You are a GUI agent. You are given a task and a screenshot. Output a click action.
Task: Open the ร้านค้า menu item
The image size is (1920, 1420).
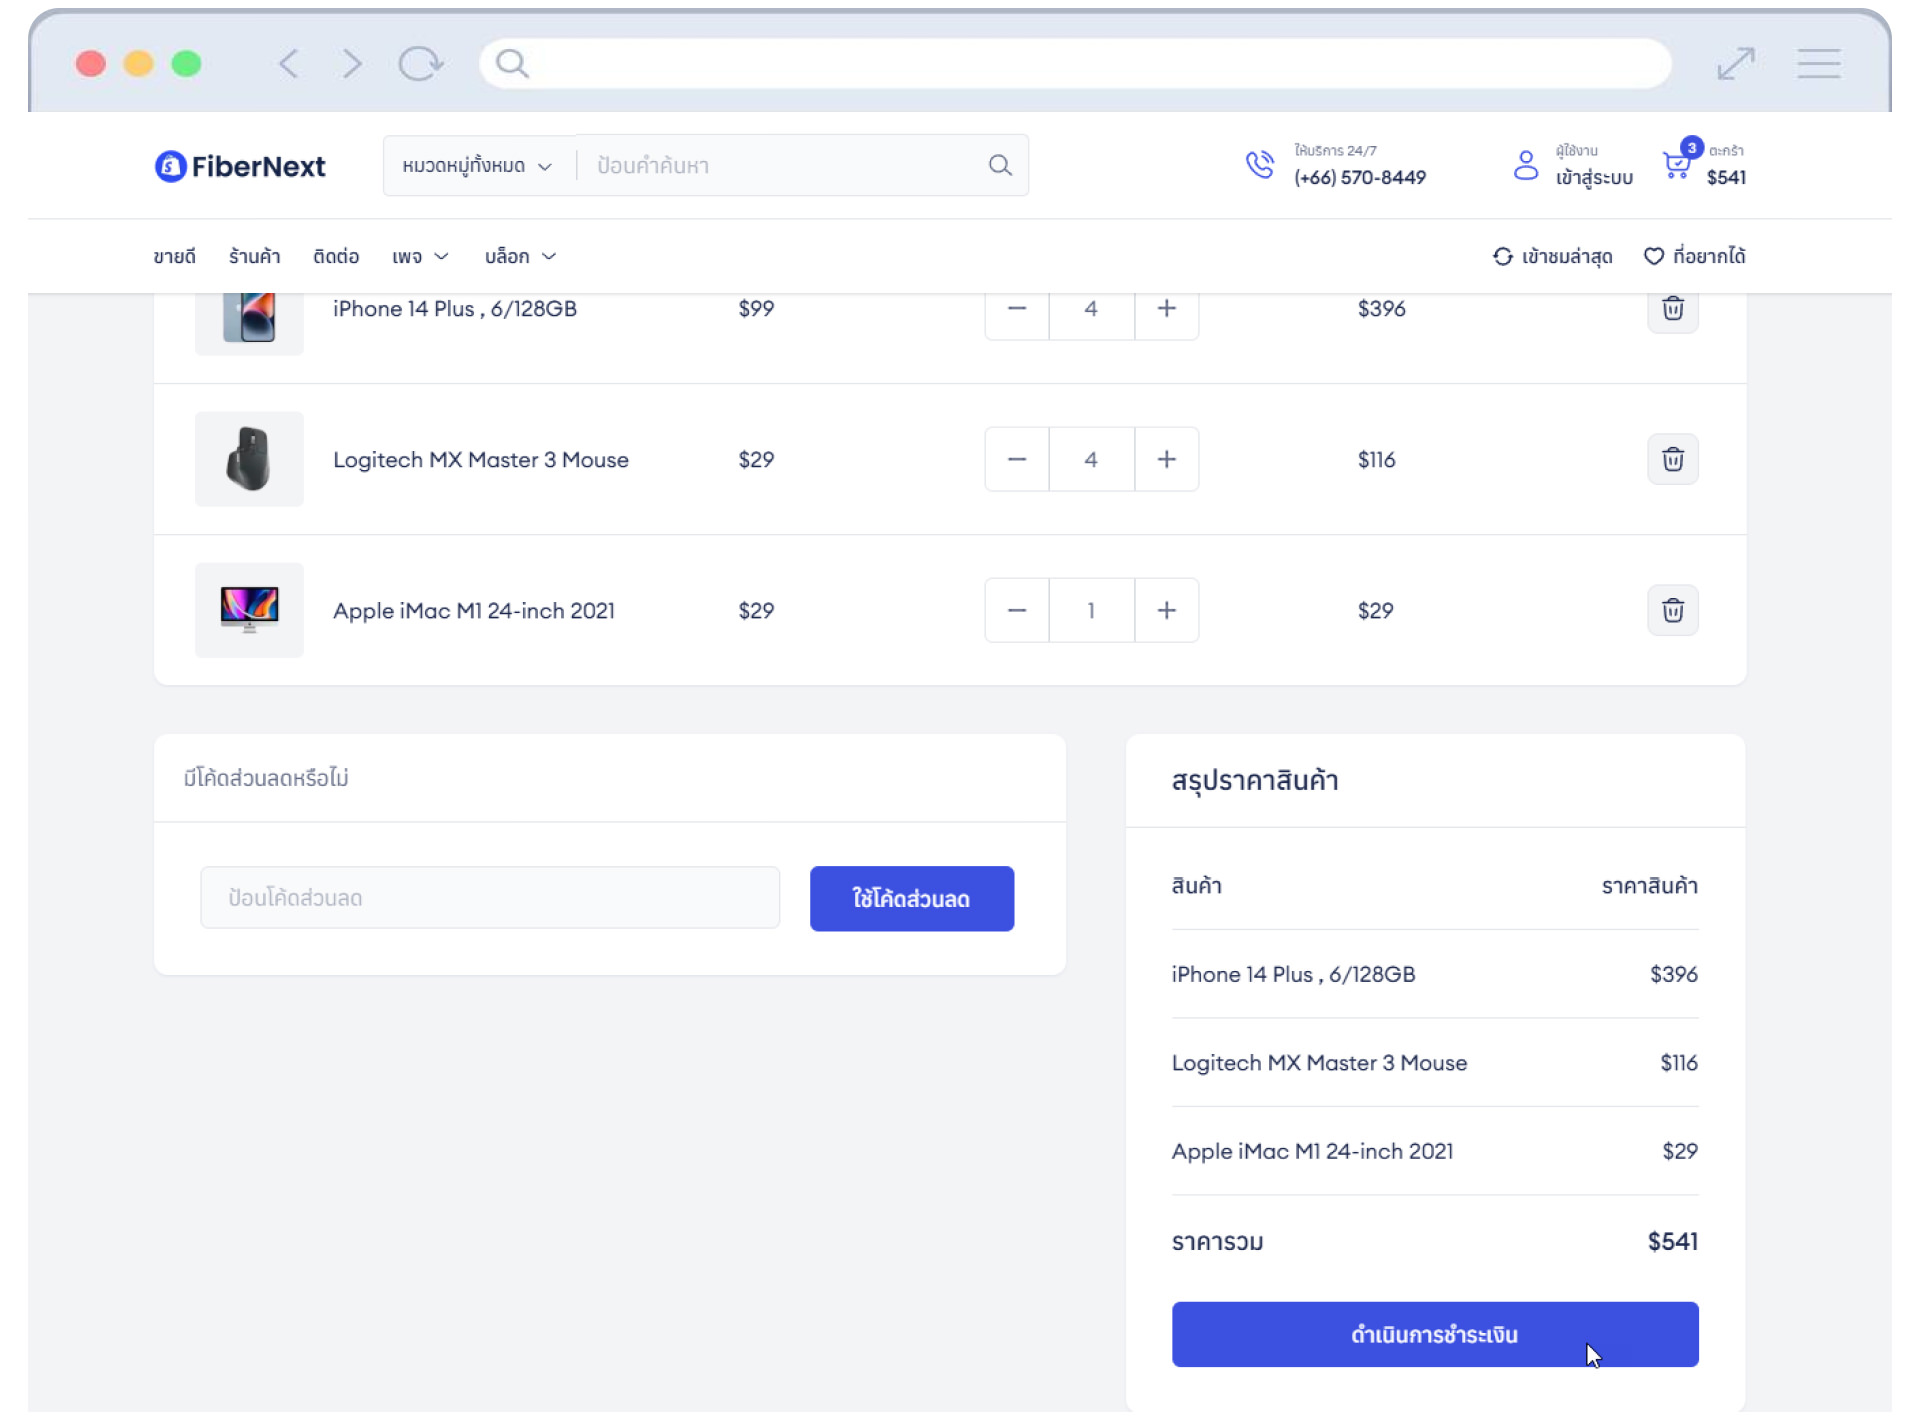pos(254,257)
